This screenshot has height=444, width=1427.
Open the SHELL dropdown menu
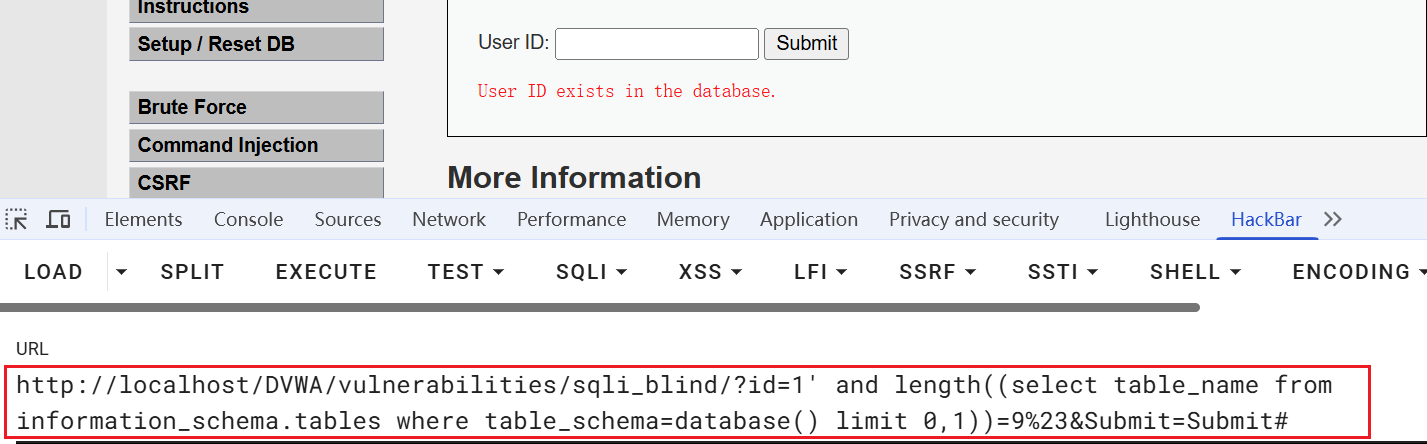1195,272
